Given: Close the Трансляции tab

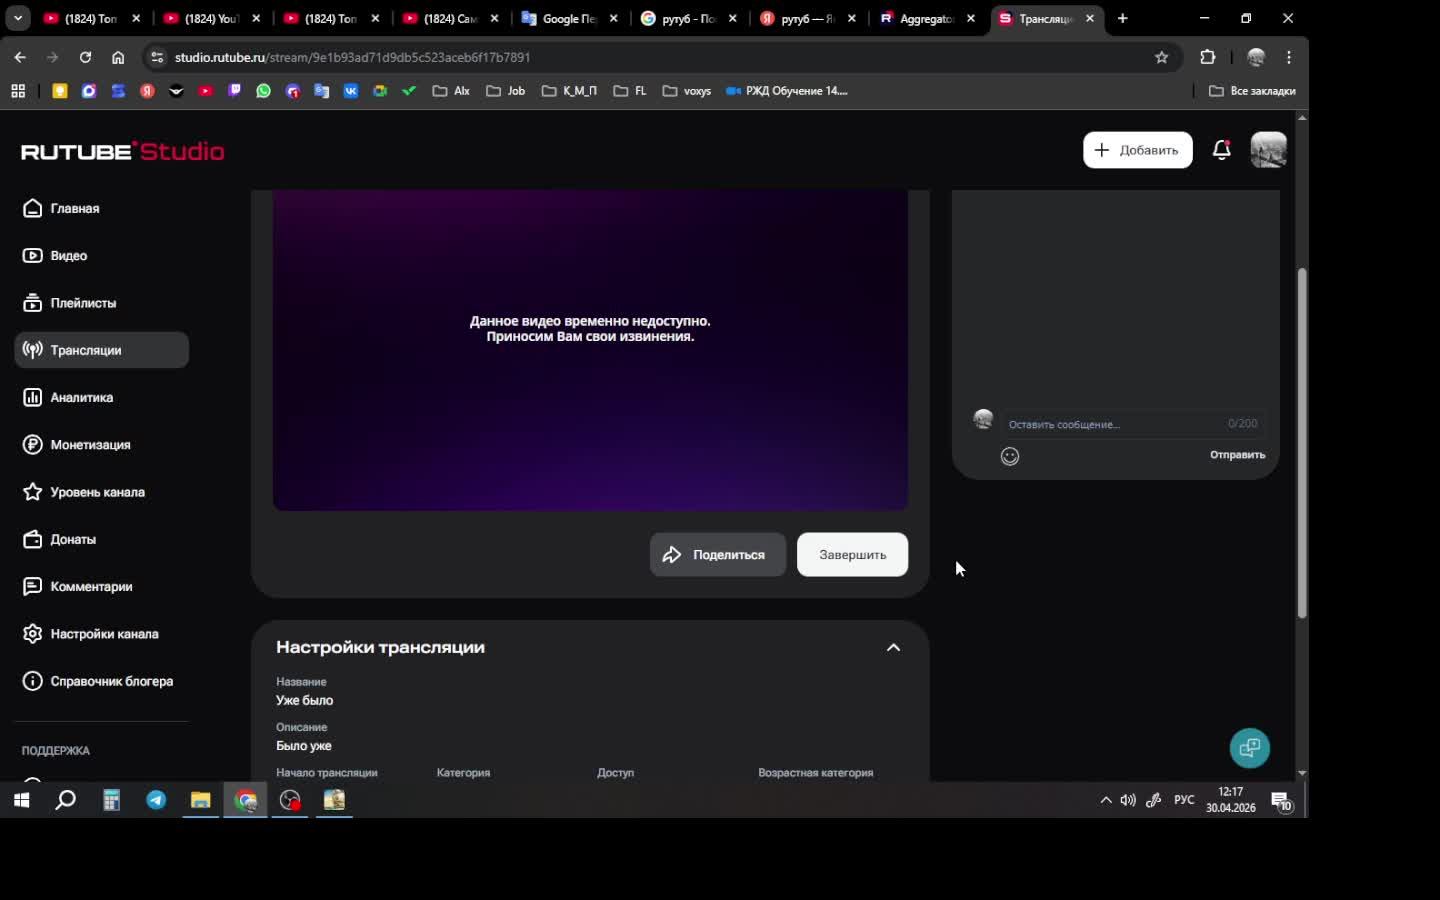Looking at the screenshot, I should (x=1090, y=18).
